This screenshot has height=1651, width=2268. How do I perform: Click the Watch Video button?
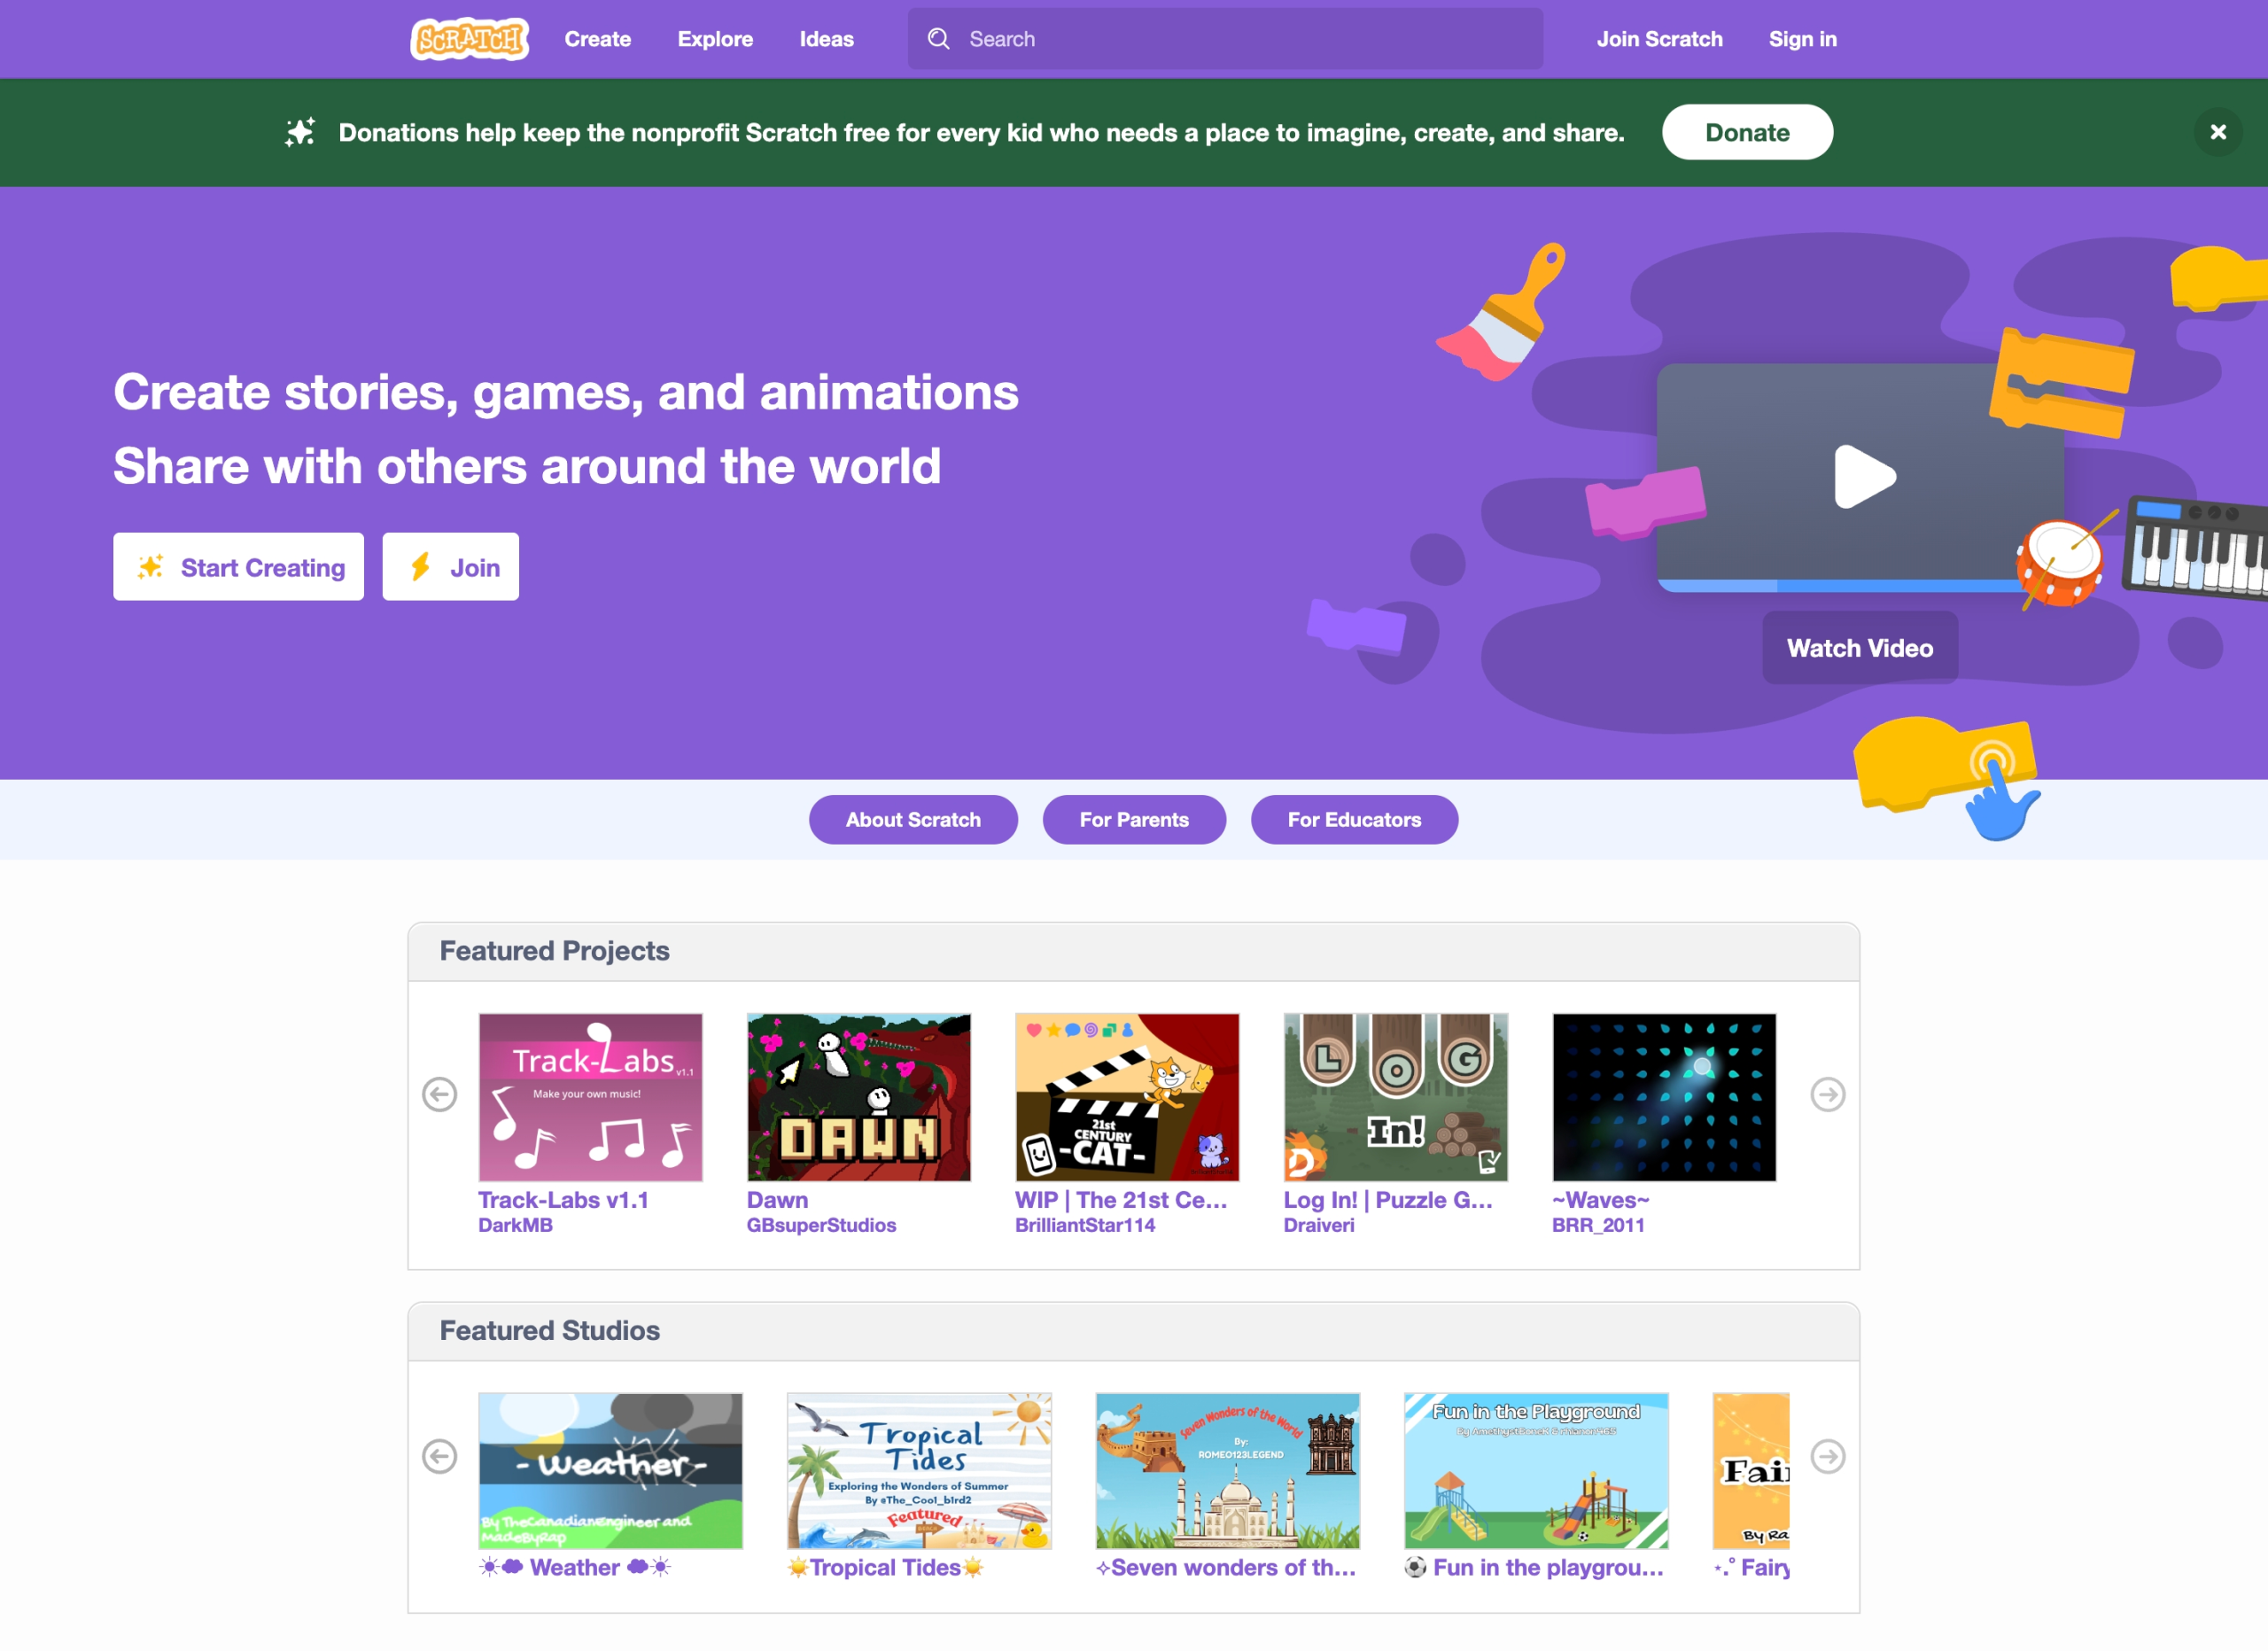pyautogui.click(x=1859, y=648)
